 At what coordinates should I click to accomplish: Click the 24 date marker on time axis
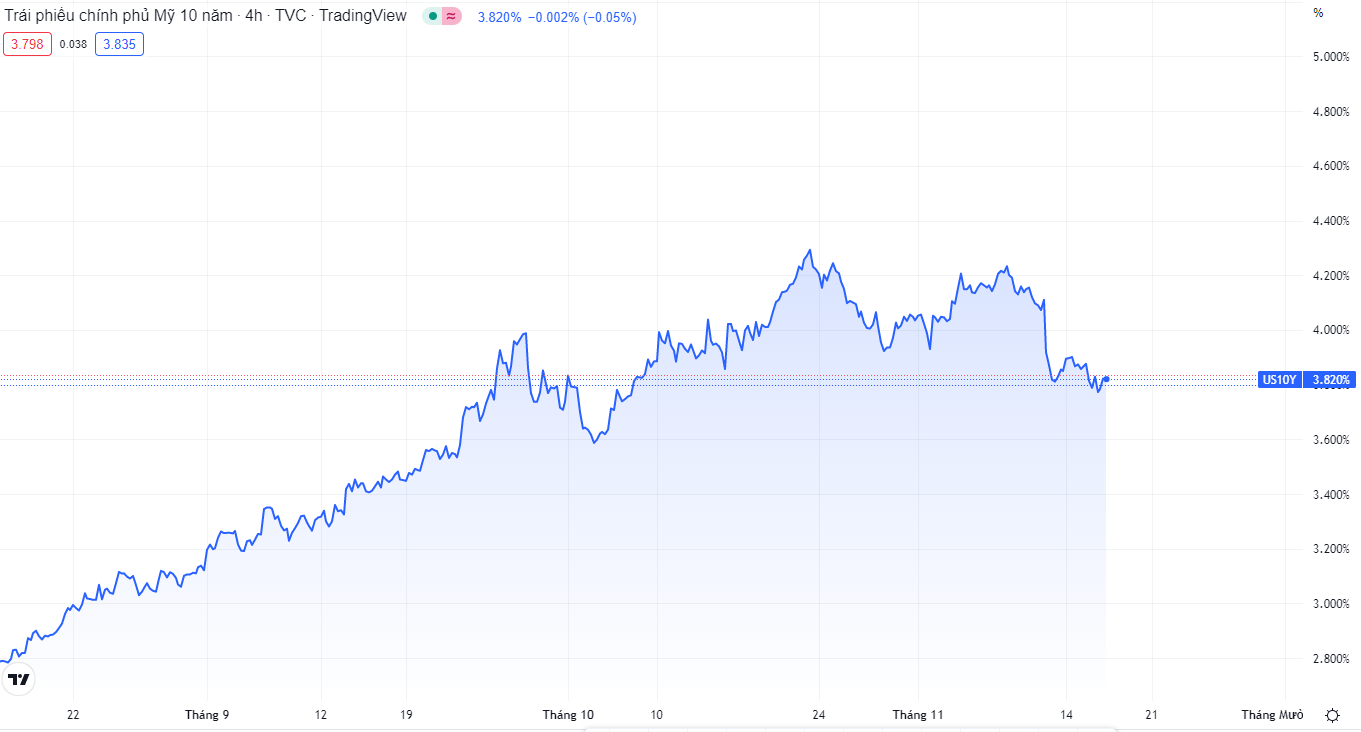[819, 715]
